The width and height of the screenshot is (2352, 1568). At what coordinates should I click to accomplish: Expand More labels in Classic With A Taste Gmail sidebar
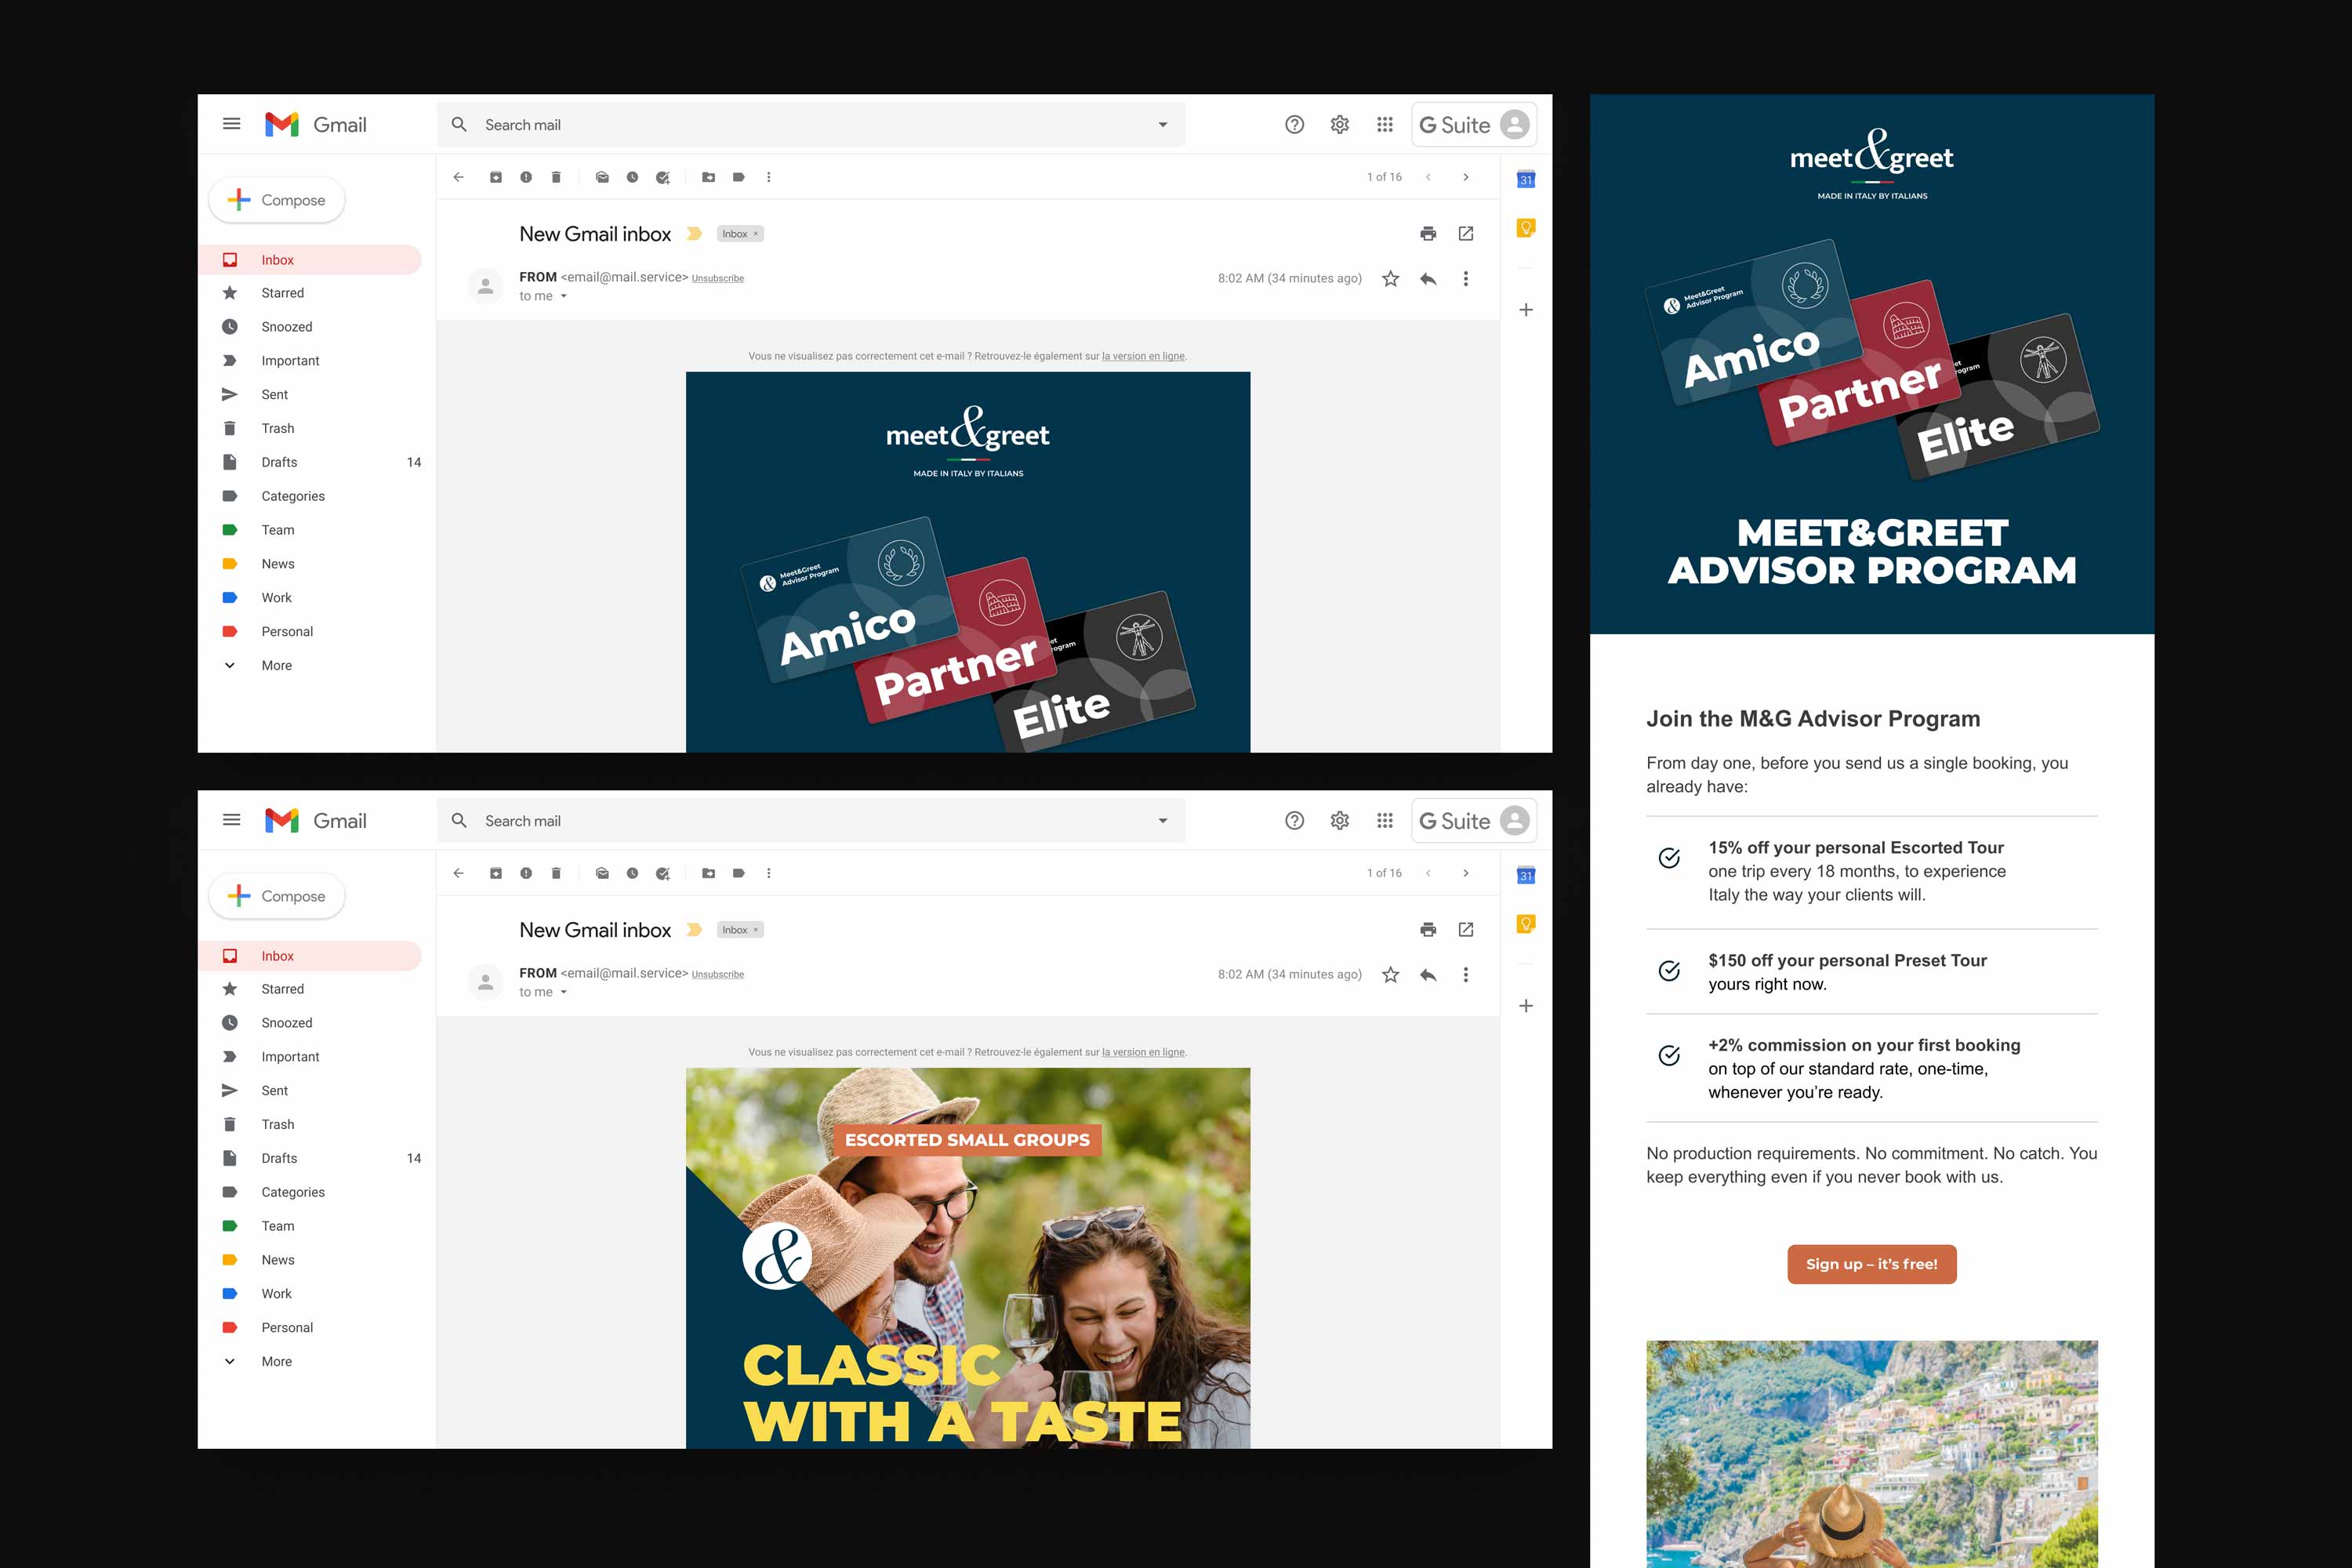click(277, 1361)
